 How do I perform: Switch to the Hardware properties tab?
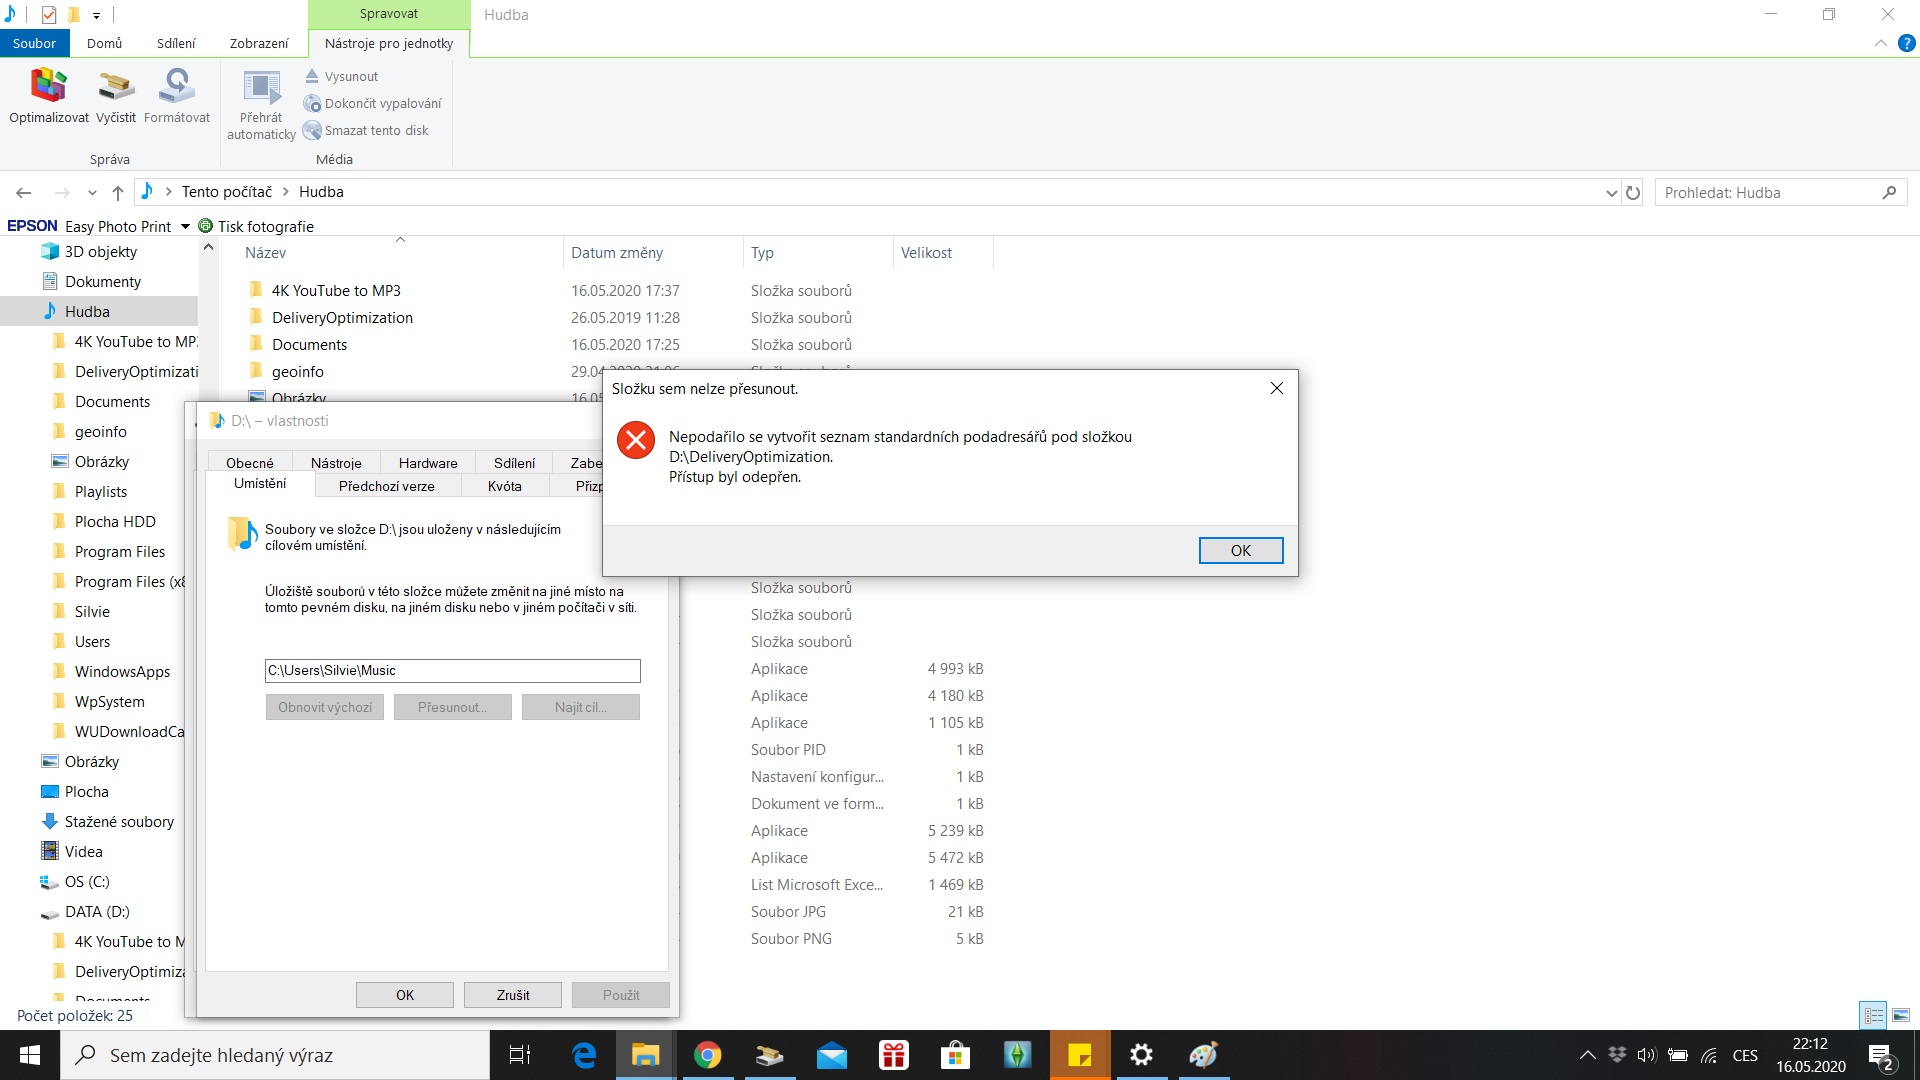click(428, 463)
